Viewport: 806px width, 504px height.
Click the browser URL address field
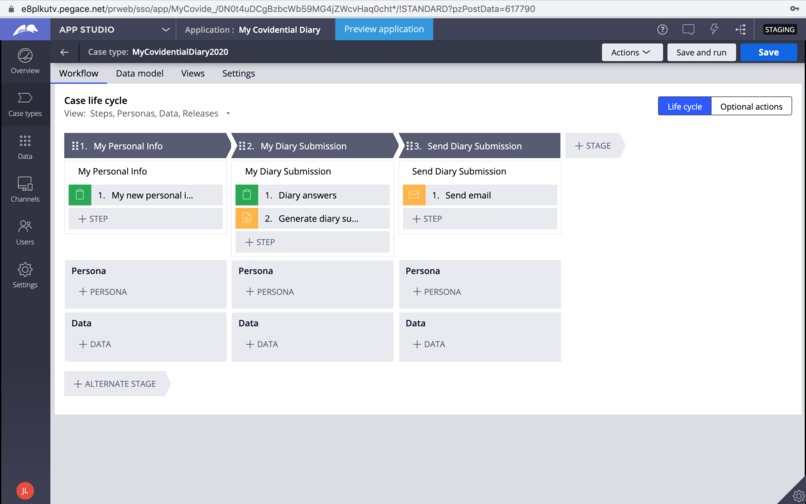coord(278,9)
